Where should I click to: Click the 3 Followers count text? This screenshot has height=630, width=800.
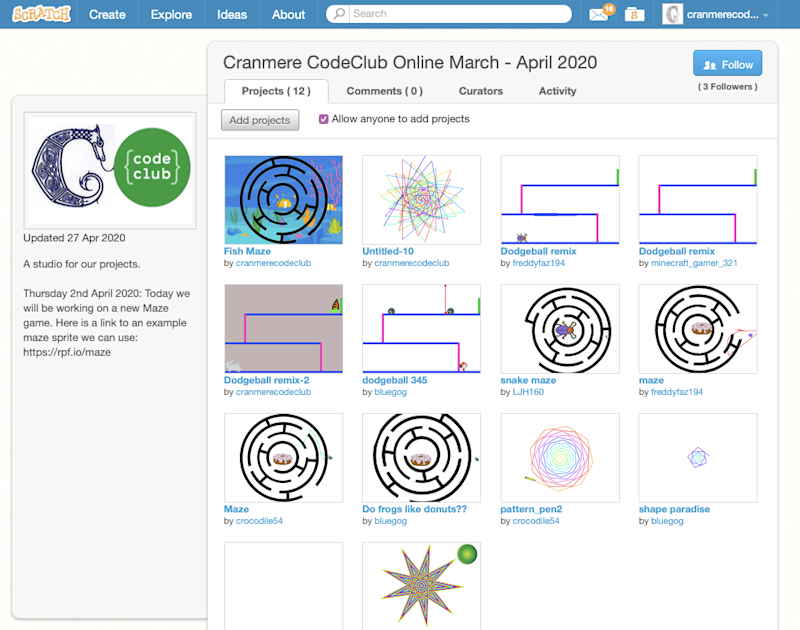pyautogui.click(x=728, y=87)
